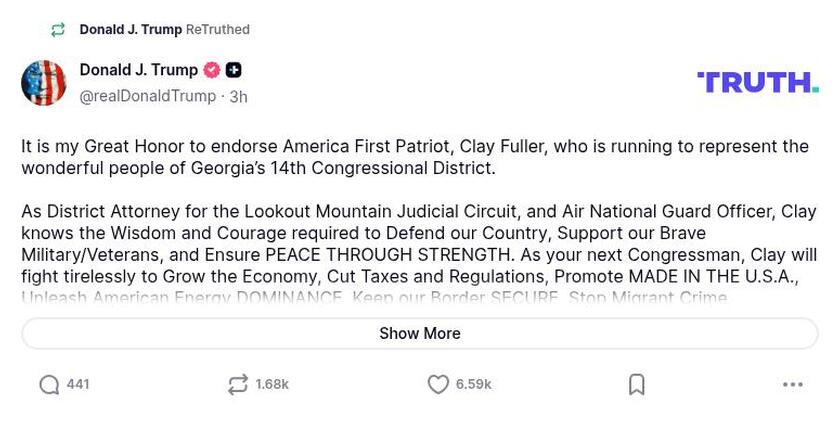This screenshot has width=840, height=424.
Task: Click the flag-themed profile avatar
Action: 43,83
